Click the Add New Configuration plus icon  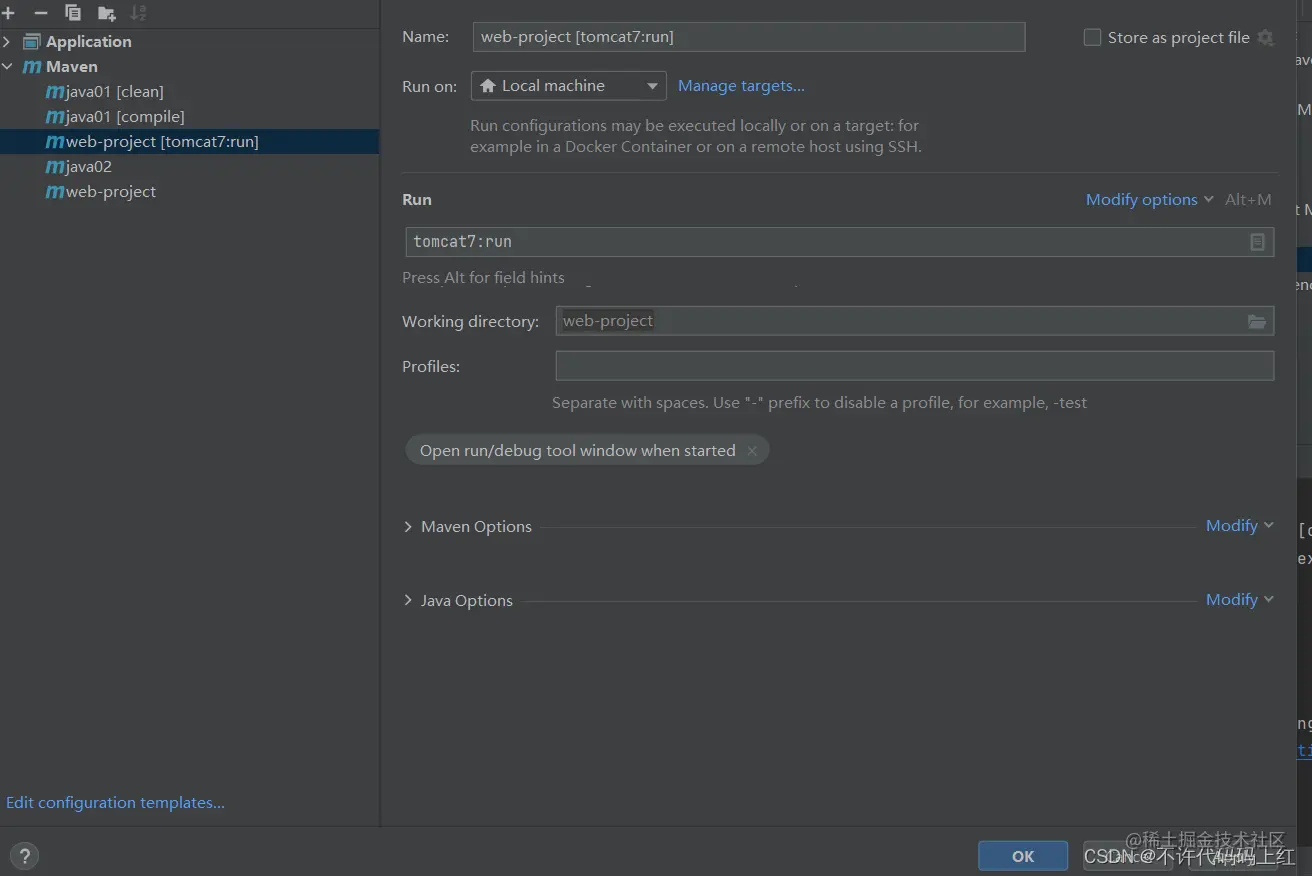[9, 13]
